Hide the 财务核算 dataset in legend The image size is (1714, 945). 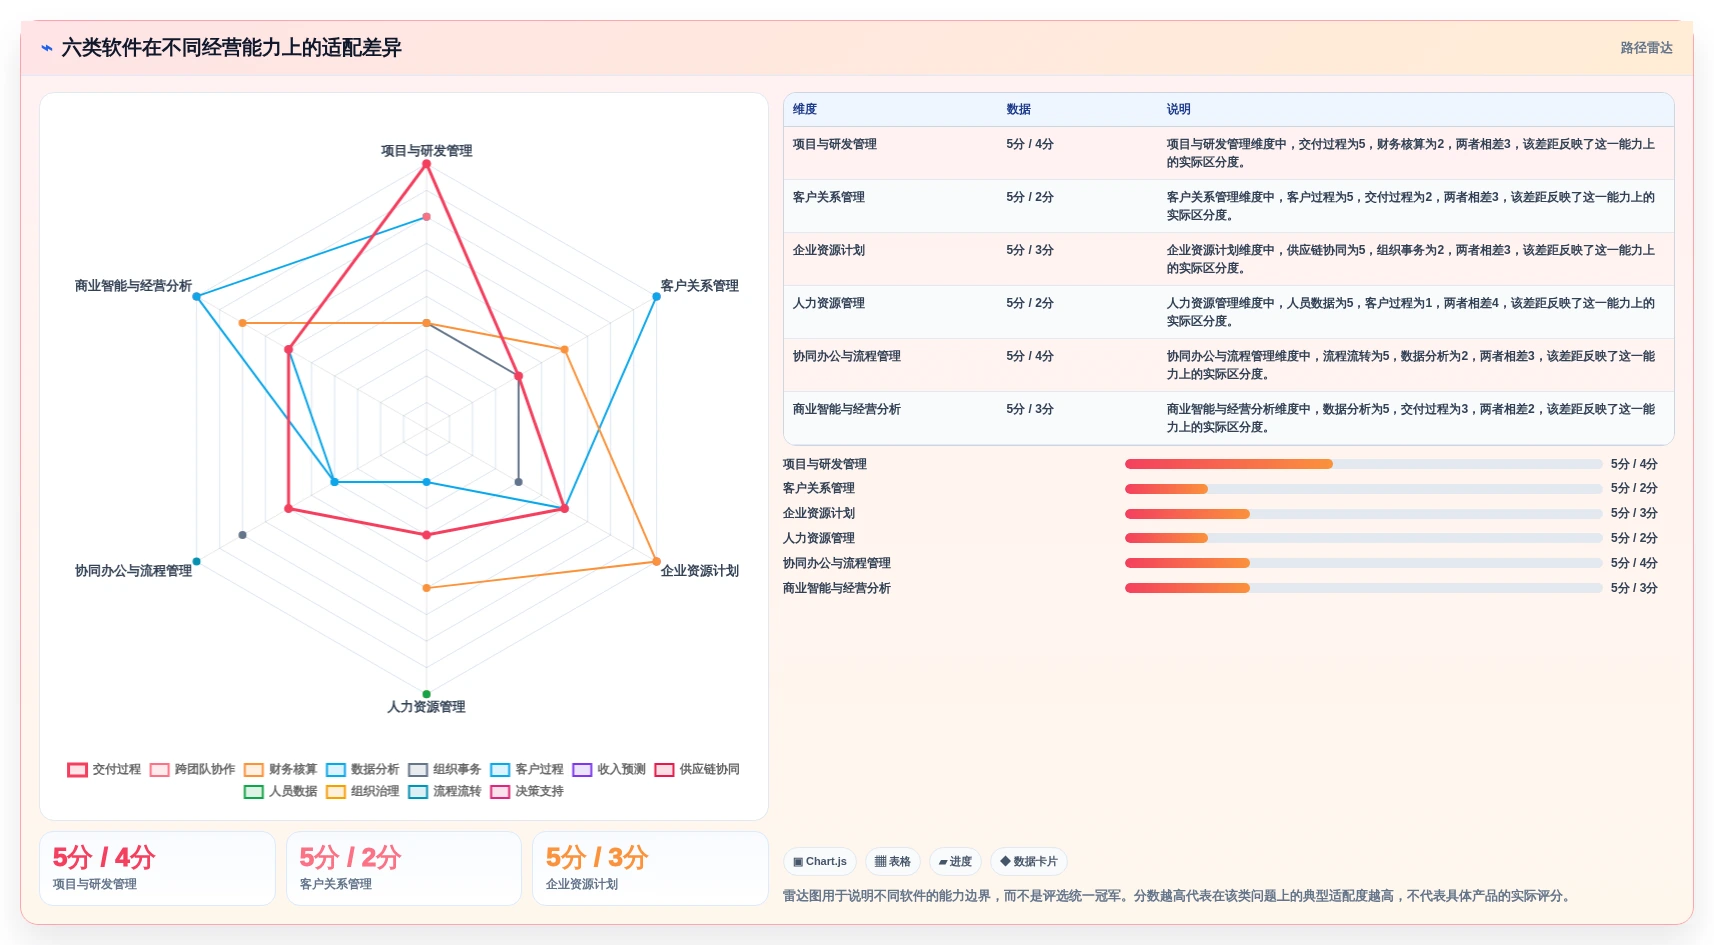pos(280,769)
